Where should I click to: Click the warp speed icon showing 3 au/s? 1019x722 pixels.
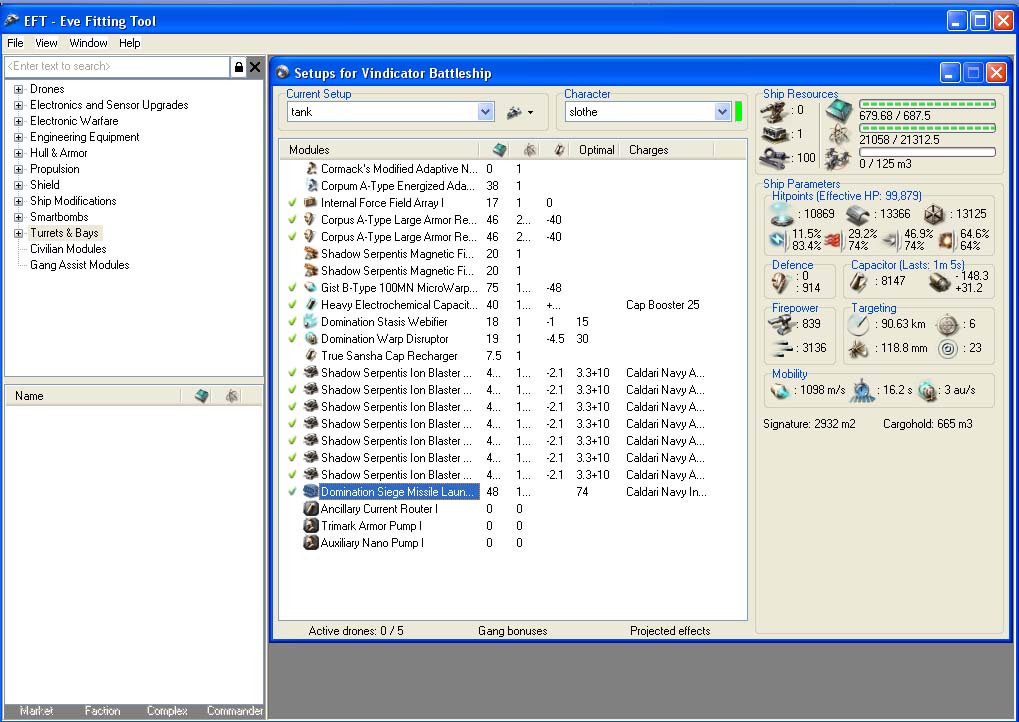tap(927, 391)
